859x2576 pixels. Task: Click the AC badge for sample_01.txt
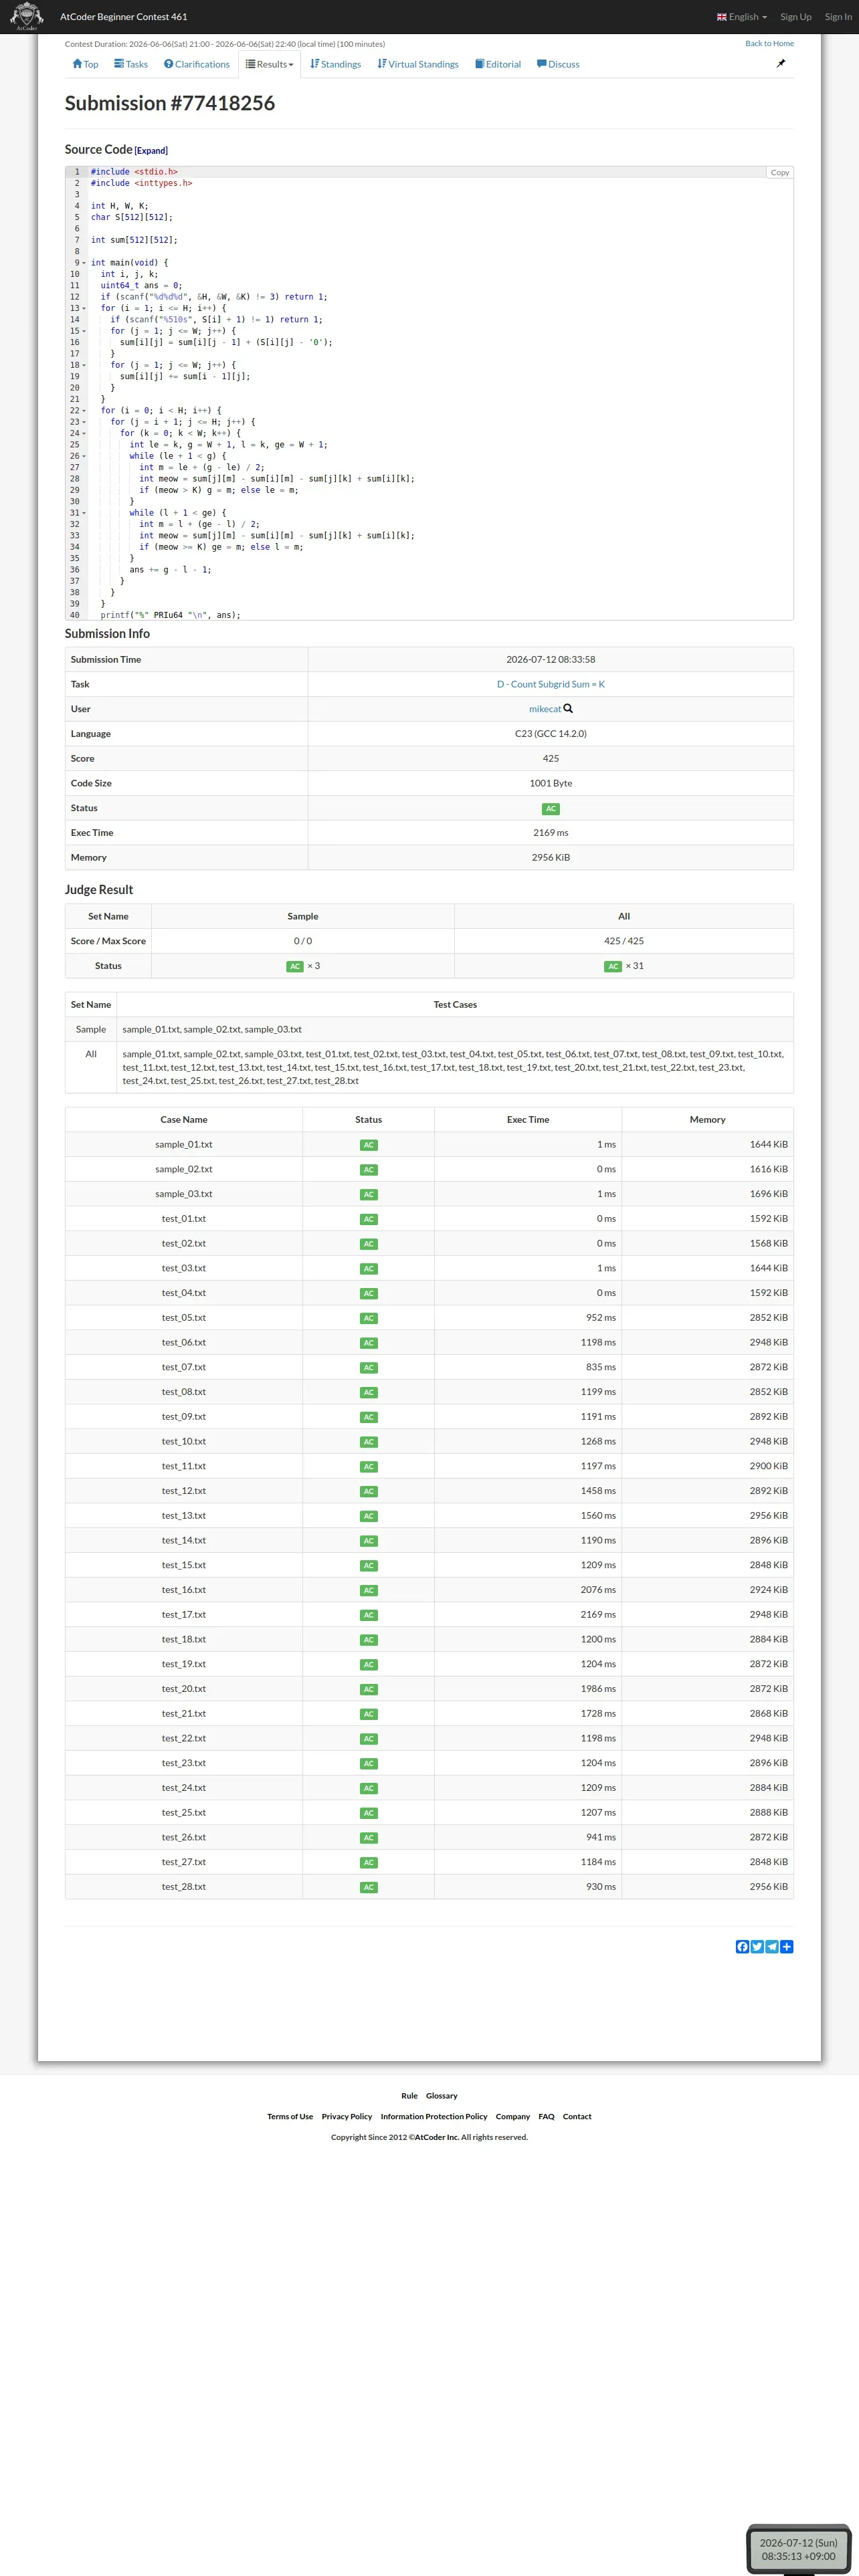pos(368,1145)
